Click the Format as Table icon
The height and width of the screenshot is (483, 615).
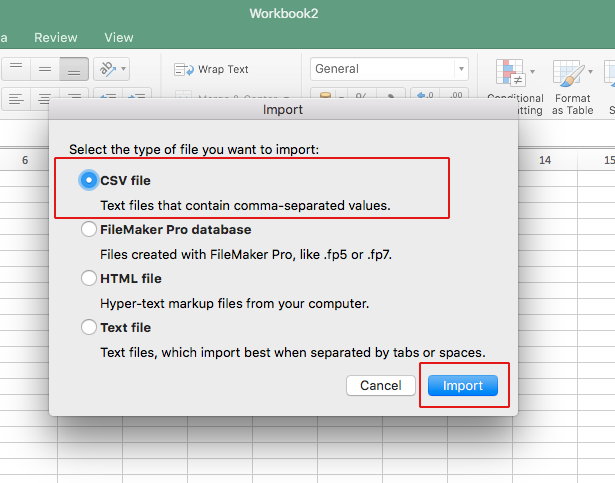567,73
